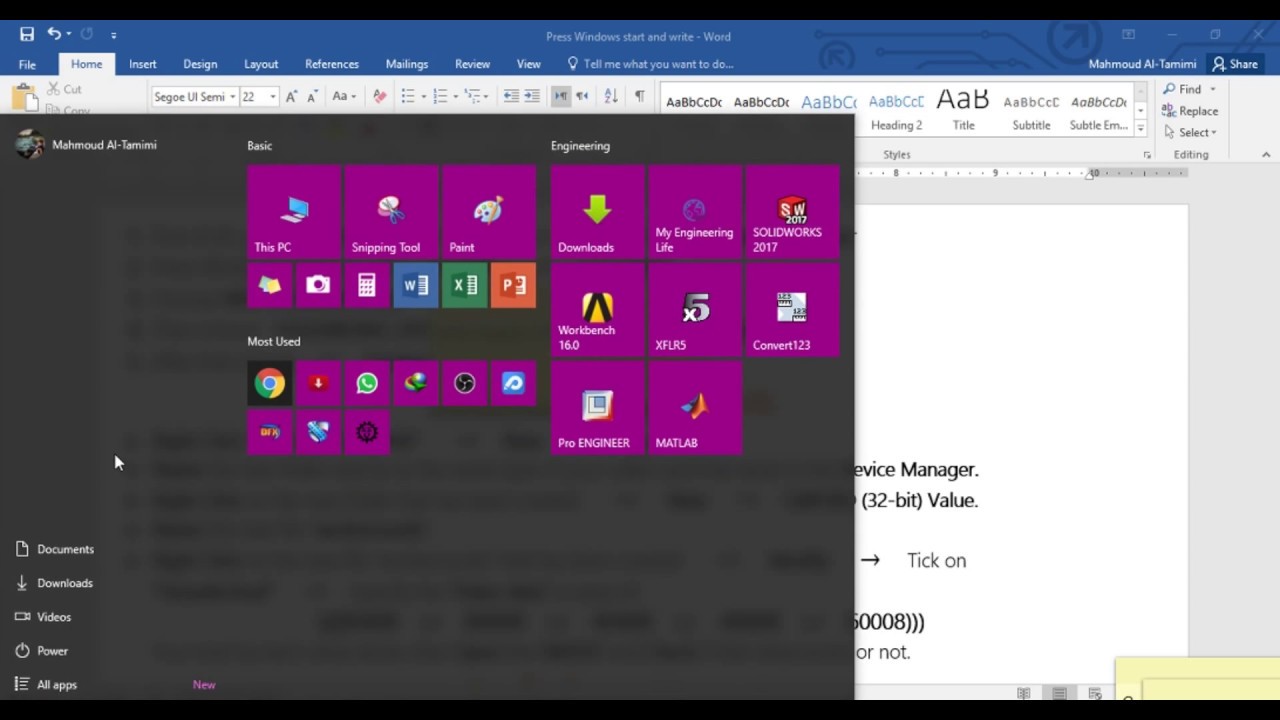Launch the WhatsApp tile
Screen dimensions: 1280x720
pyautogui.click(x=367, y=383)
